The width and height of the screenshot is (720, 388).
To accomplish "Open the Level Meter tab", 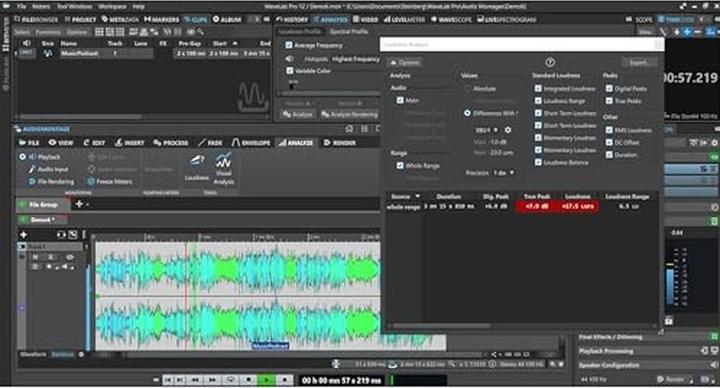I will [x=405, y=19].
